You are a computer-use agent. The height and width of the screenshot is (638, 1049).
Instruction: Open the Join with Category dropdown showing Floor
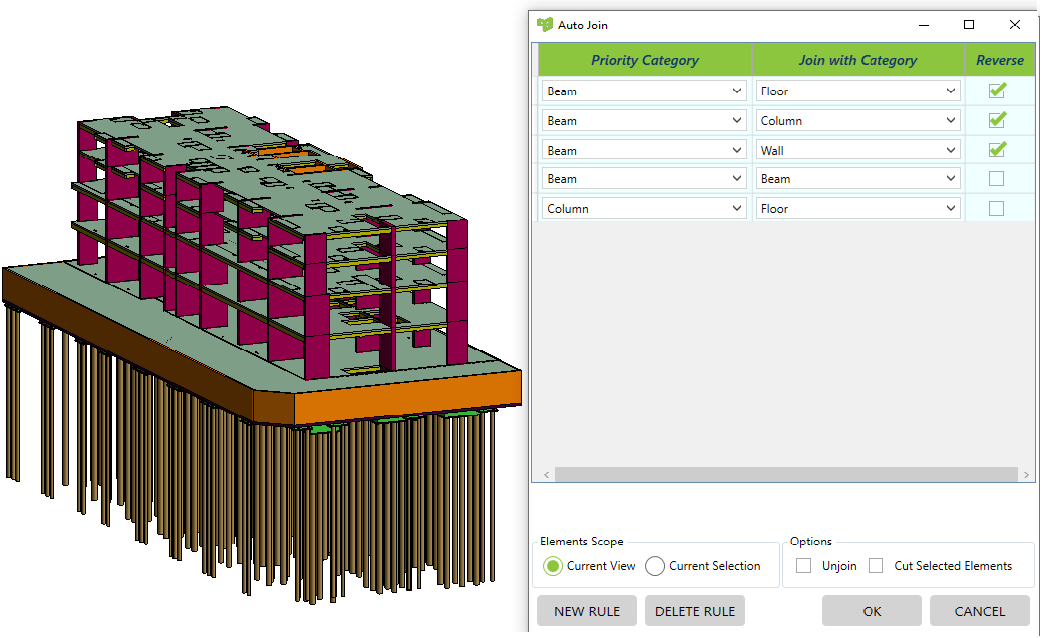951,90
